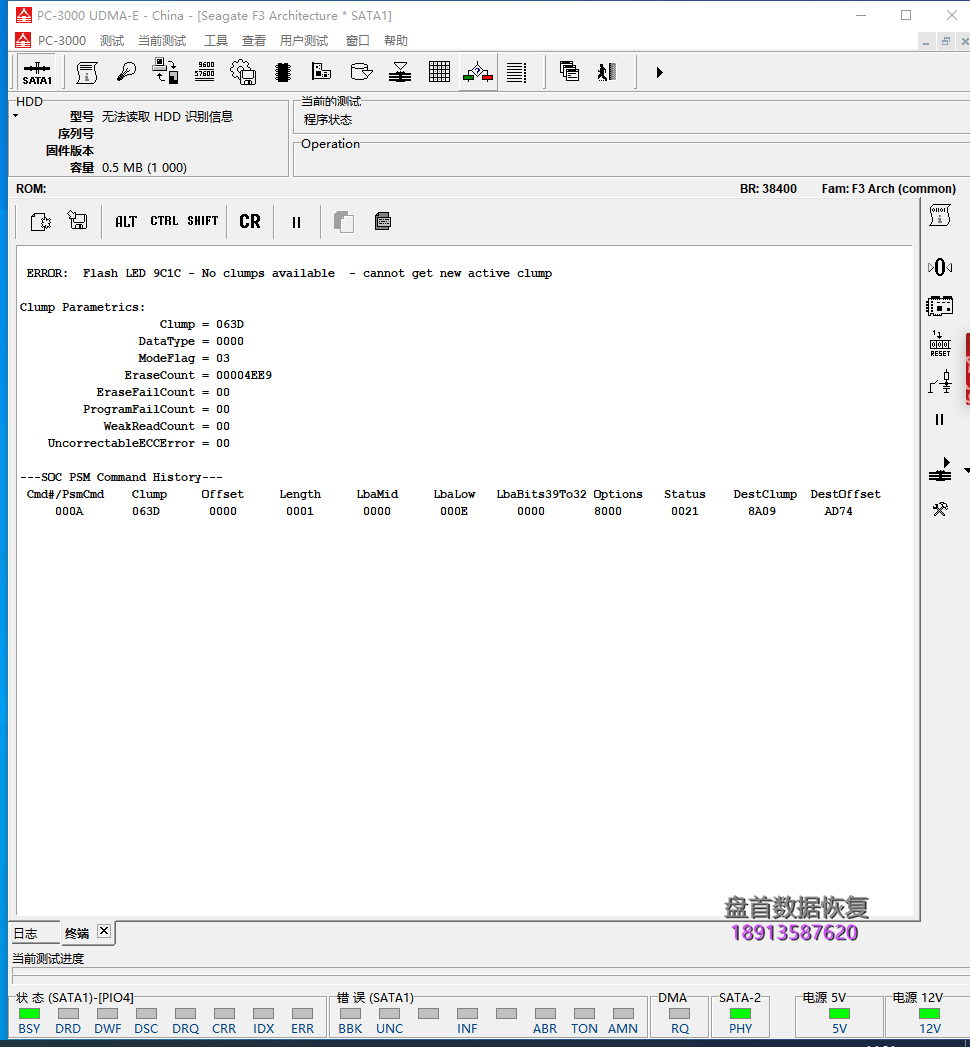Restore the inner MDI child window
Screen dimensions: 970x1047
pos(946,42)
